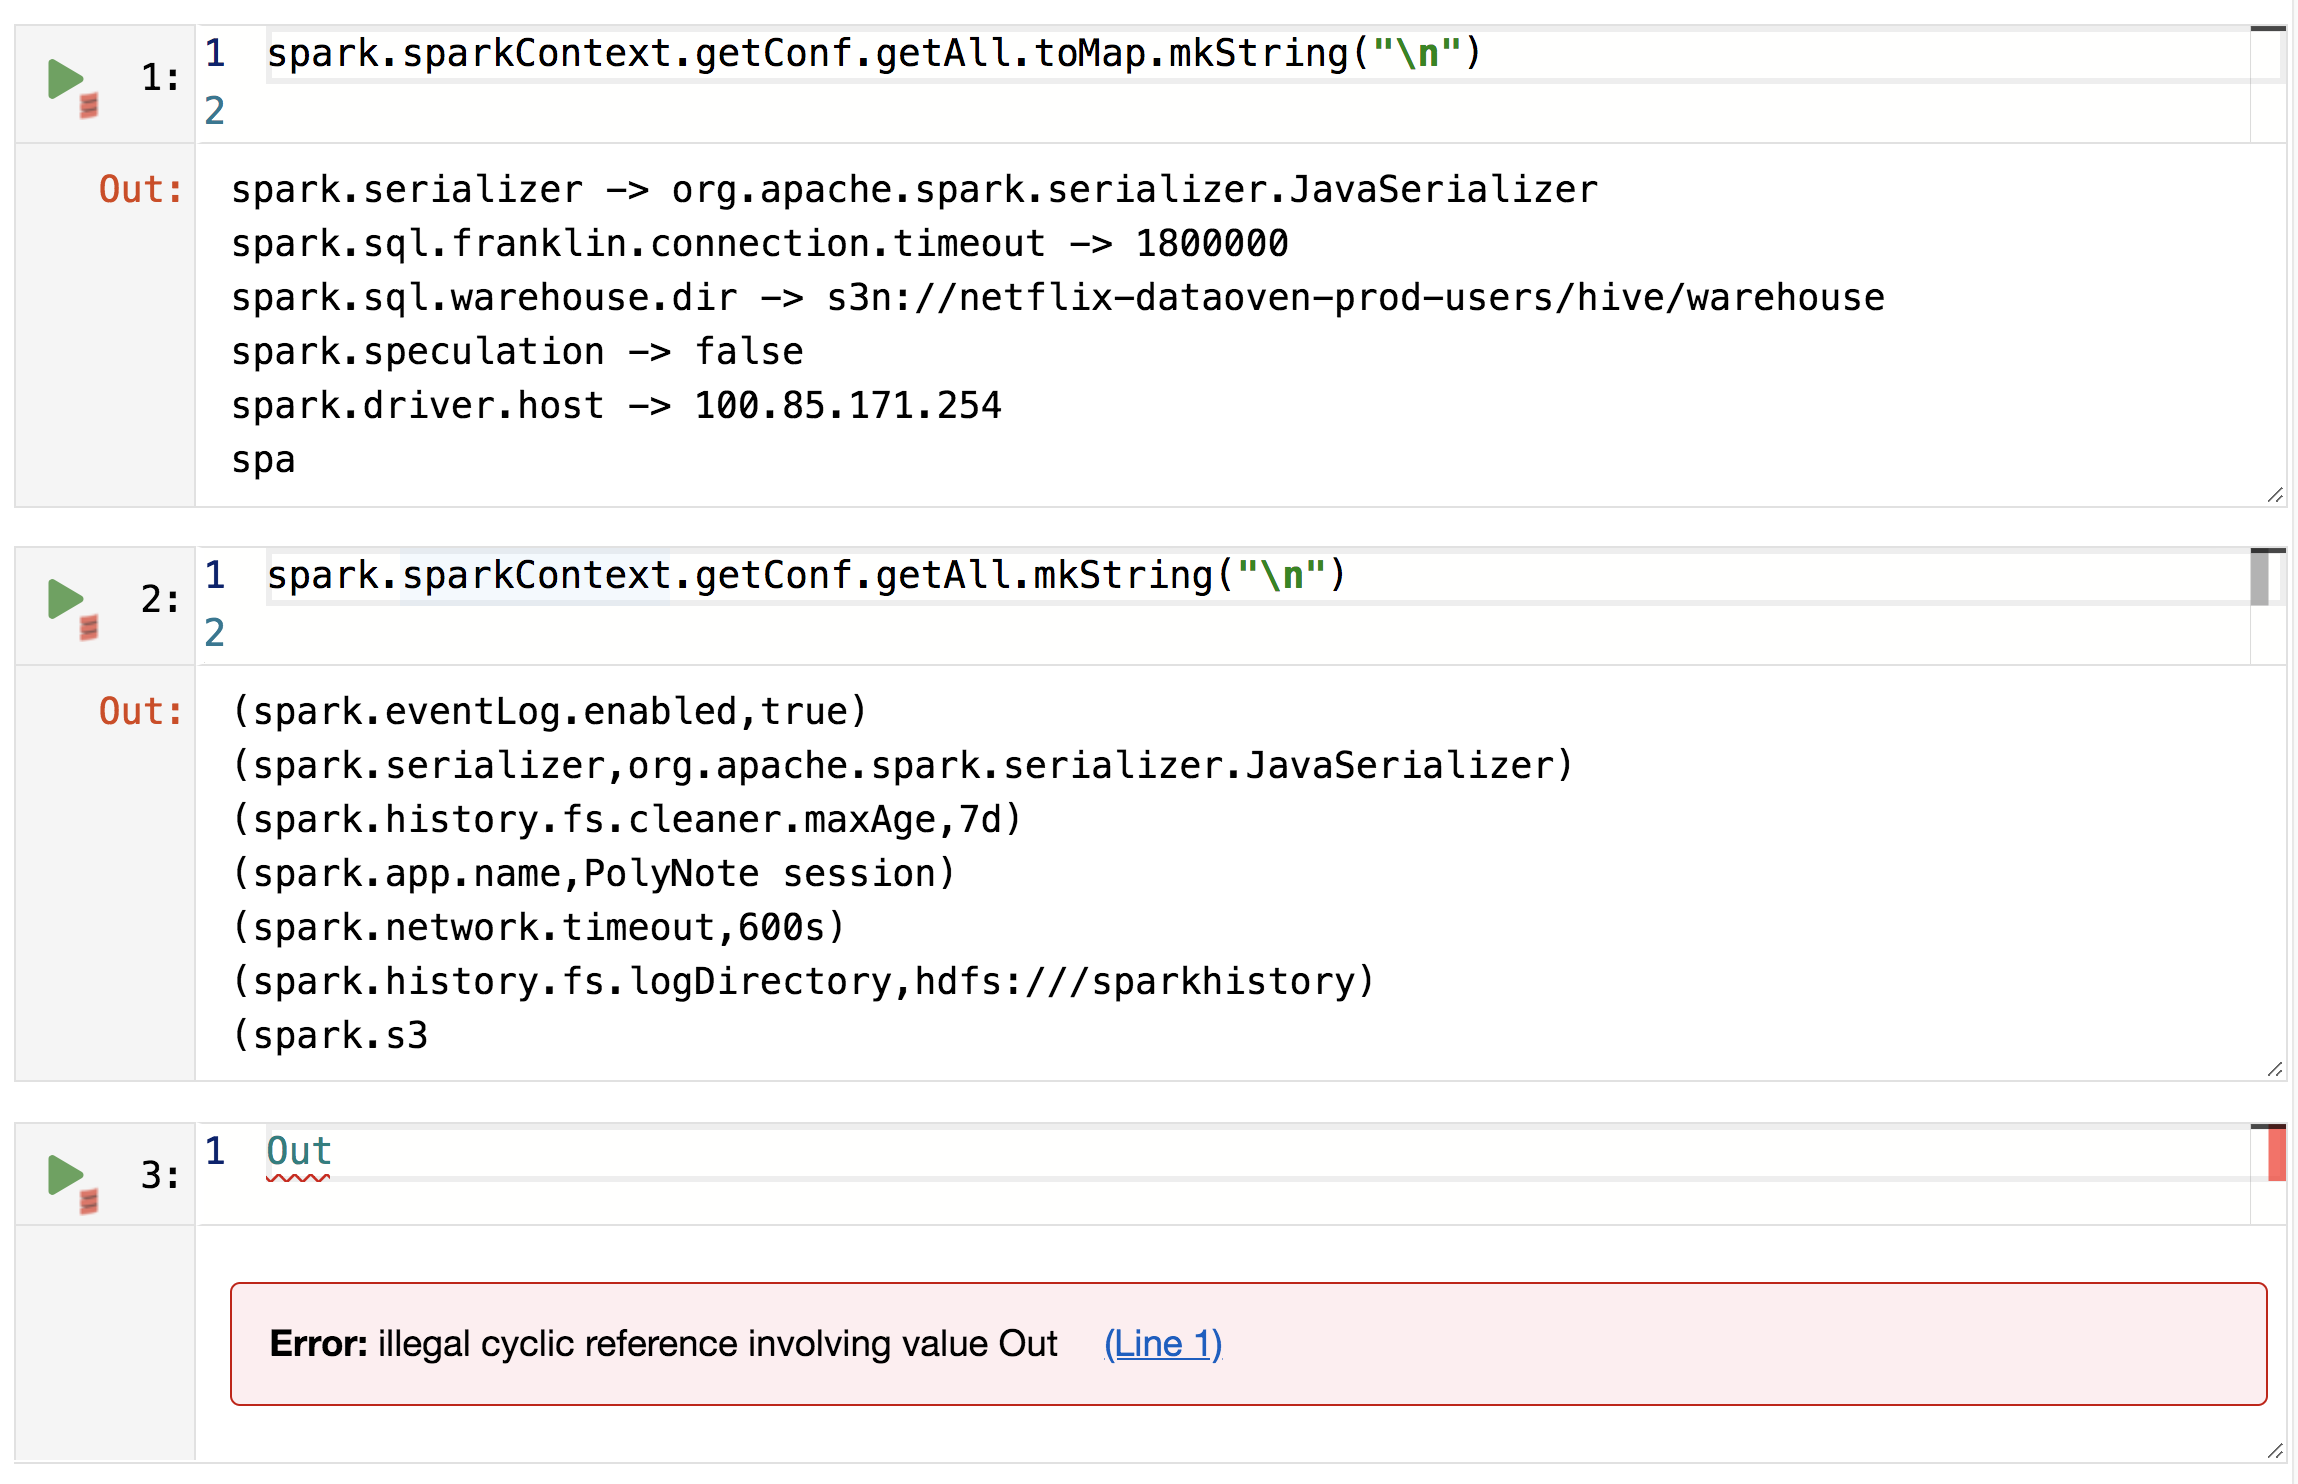Image resolution: width=2298 pixels, height=1484 pixels.
Task: Click cell 2 output resize handle
Action: click(x=2275, y=1069)
